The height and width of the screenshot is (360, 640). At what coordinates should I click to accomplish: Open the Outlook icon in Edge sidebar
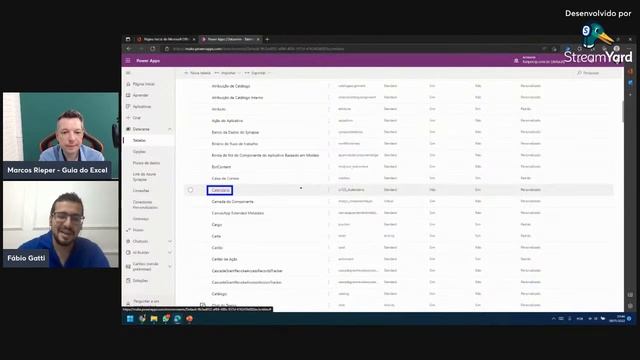[631, 83]
